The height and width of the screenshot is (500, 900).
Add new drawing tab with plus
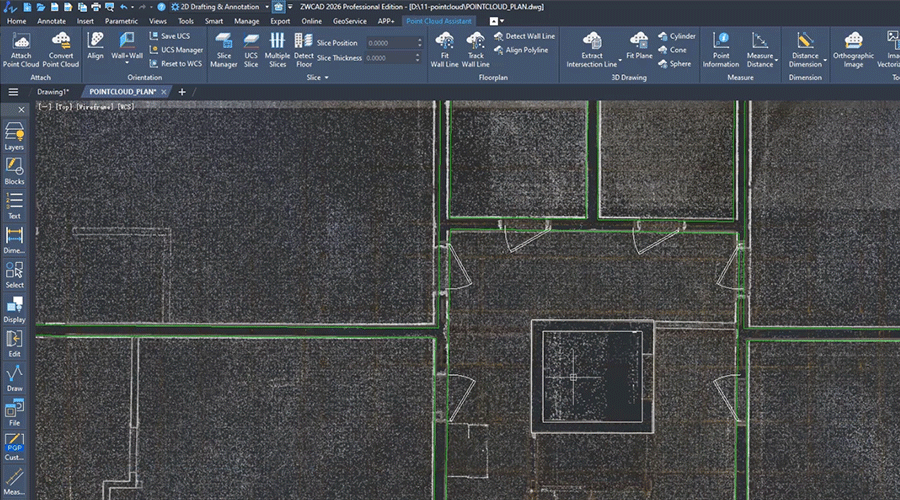click(x=182, y=92)
